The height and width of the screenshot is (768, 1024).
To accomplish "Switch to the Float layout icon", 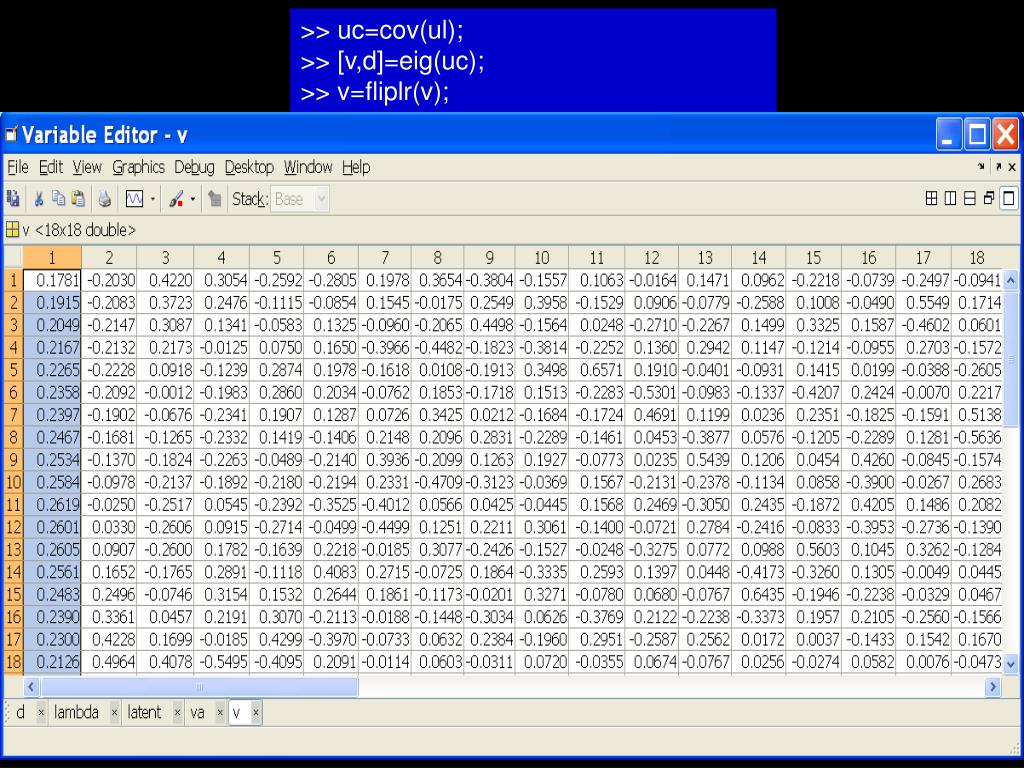I will (x=989, y=199).
